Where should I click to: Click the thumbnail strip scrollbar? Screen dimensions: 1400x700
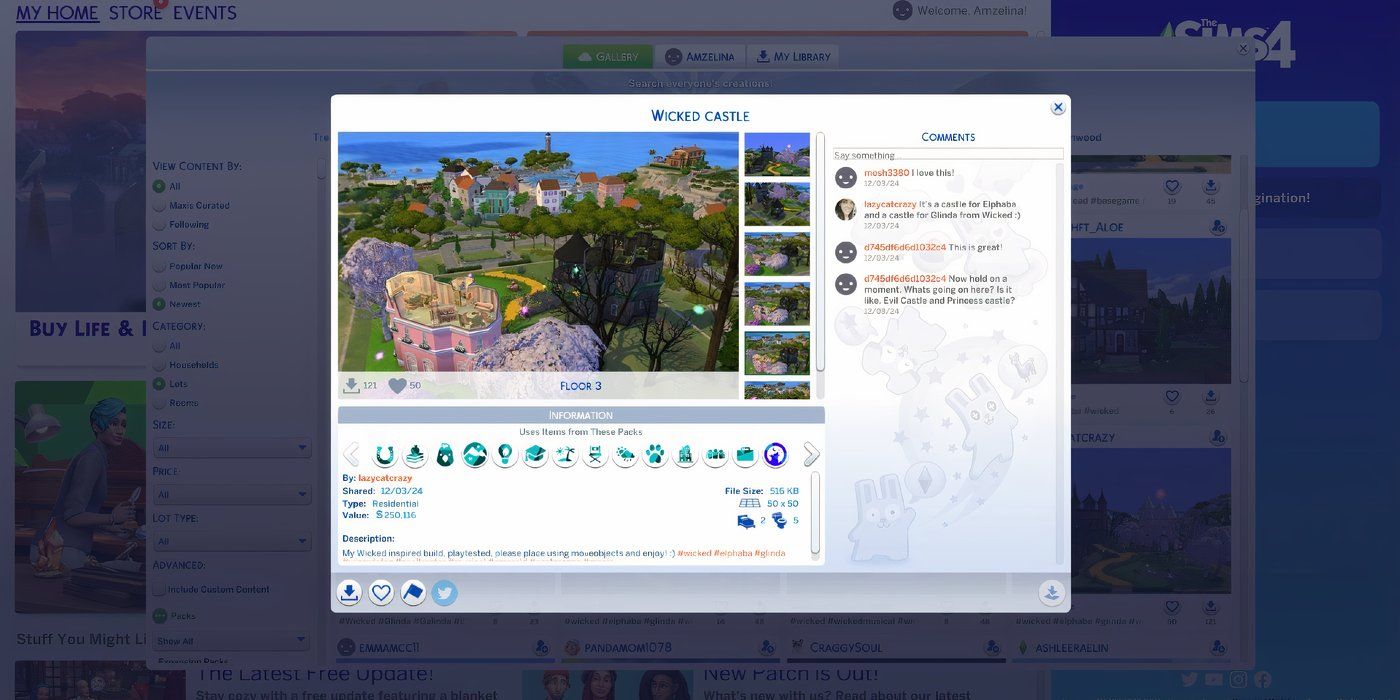821,250
